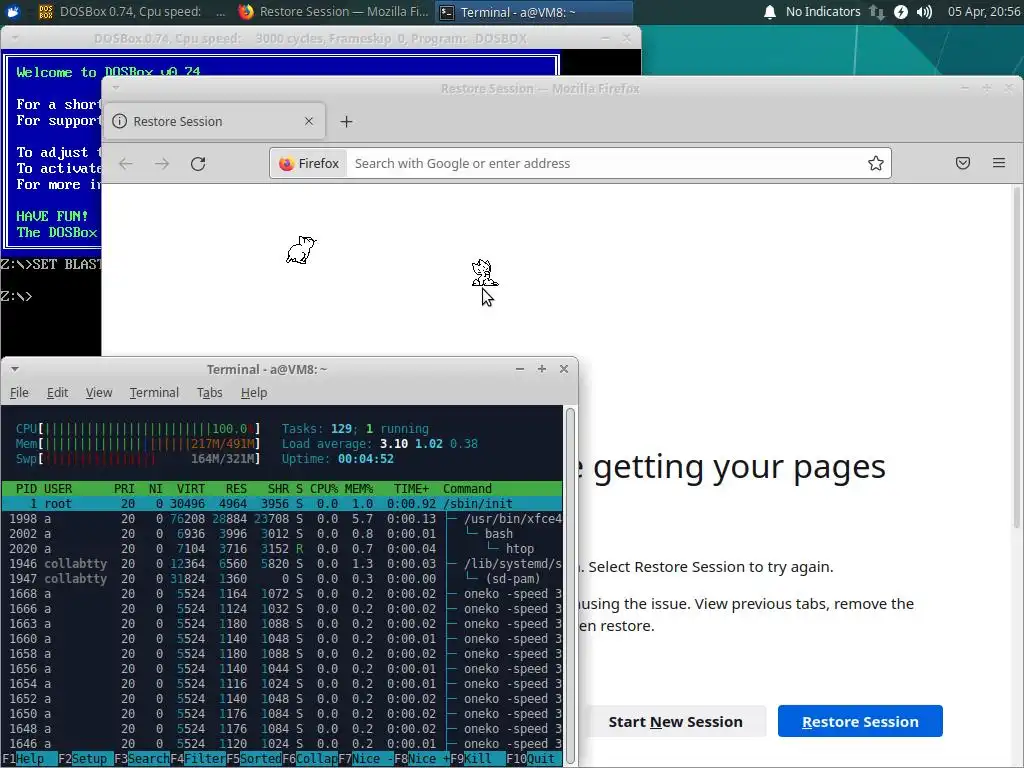Sort htop by the CPU% column header
The width and height of the screenshot is (1024, 768).
(324, 489)
